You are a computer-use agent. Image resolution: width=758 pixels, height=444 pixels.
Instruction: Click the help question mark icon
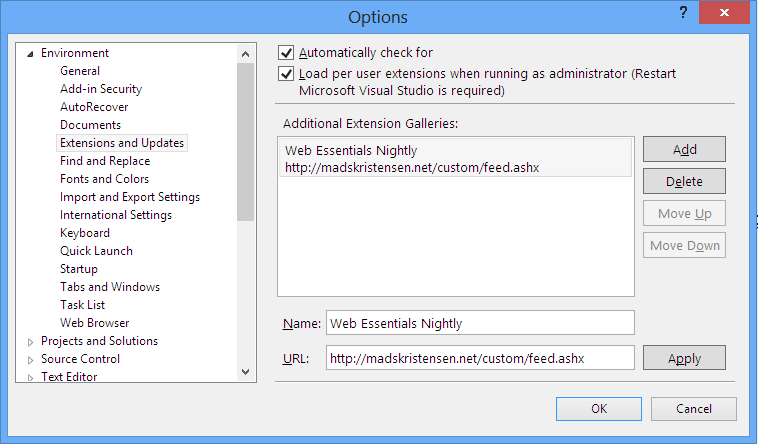pos(682,13)
